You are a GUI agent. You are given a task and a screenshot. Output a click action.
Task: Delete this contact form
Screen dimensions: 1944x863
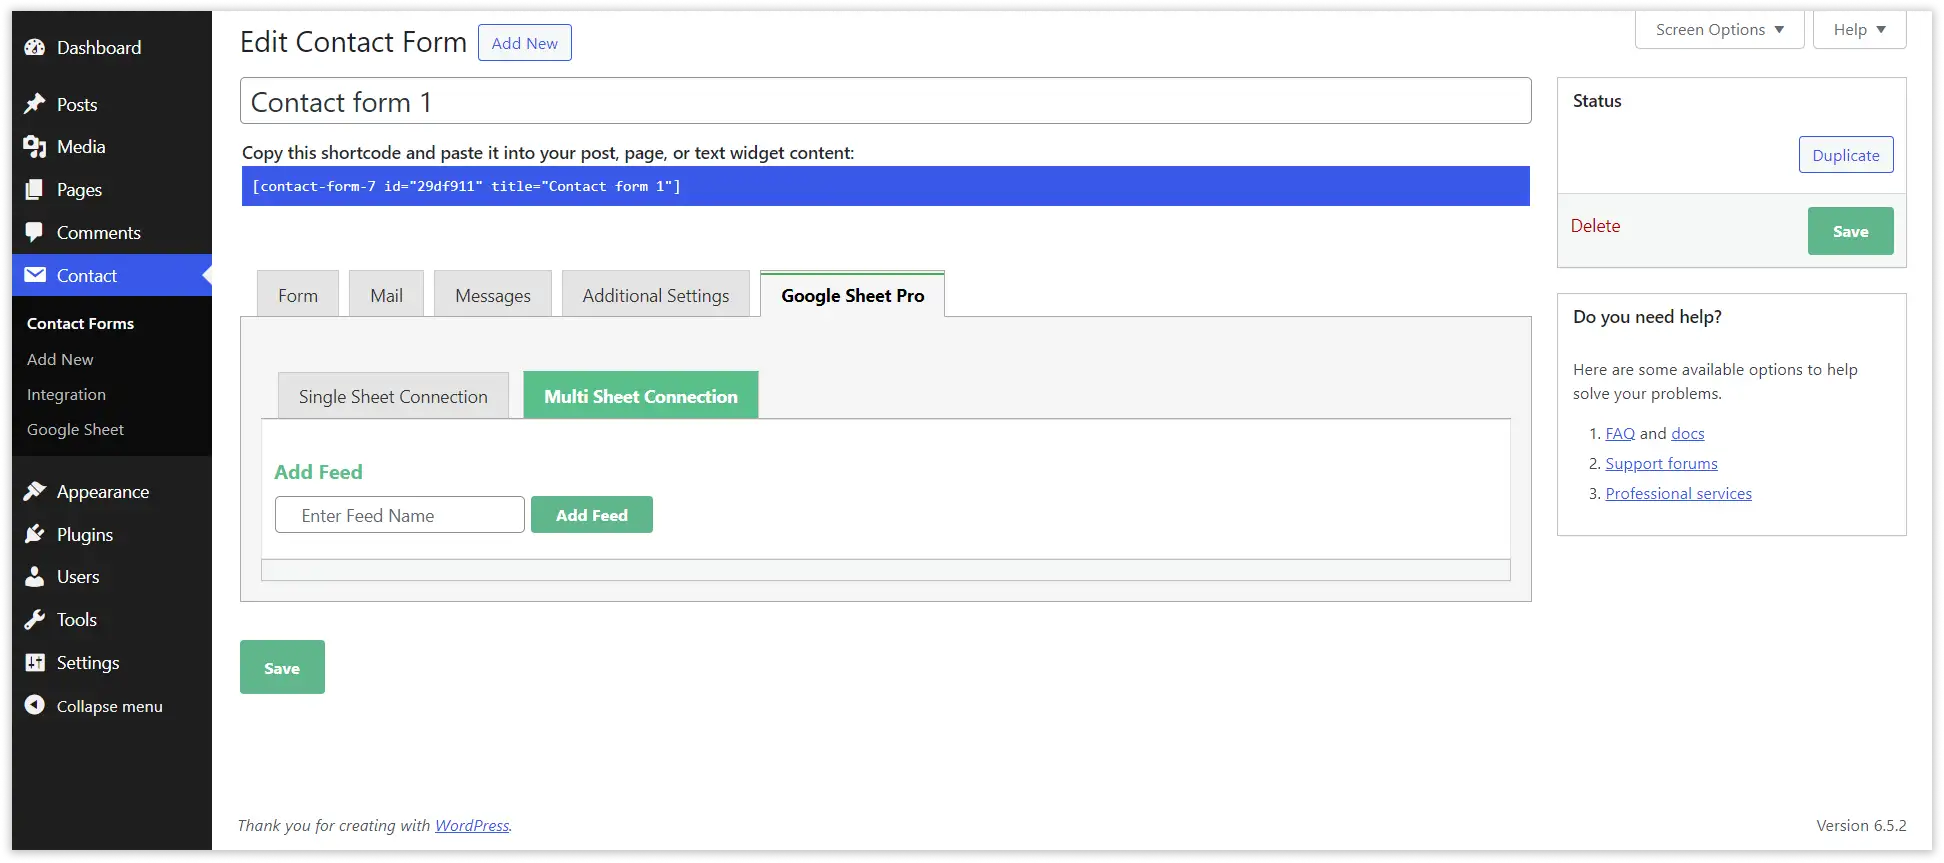[1595, 226]
